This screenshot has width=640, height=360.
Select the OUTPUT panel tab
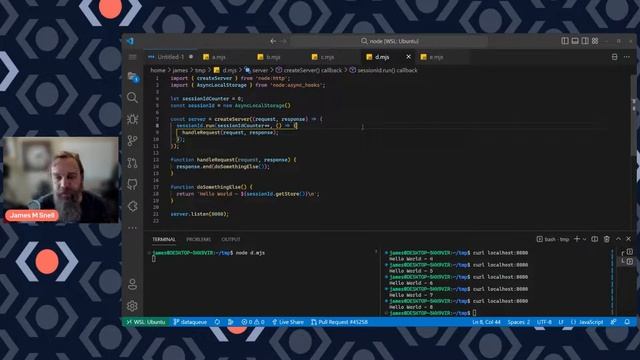tap(231, 239)
